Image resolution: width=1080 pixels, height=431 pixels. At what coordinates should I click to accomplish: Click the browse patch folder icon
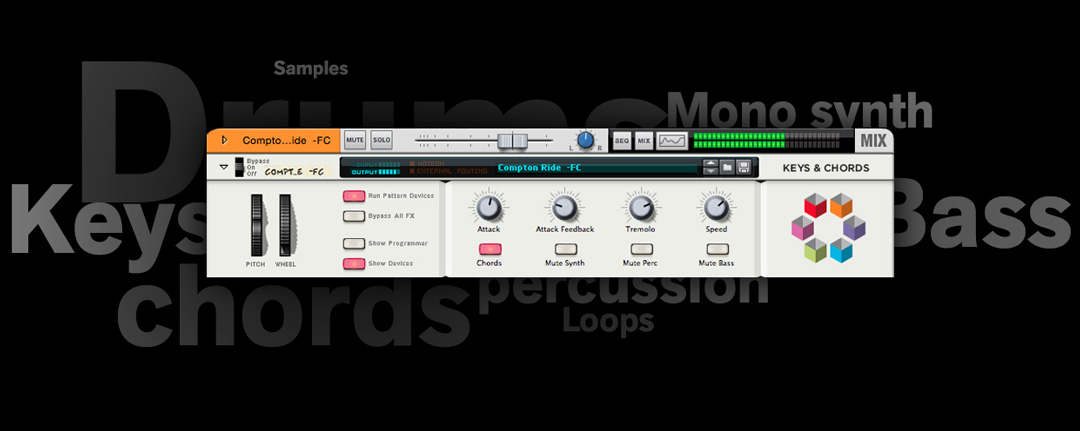[x=727, y=167]
